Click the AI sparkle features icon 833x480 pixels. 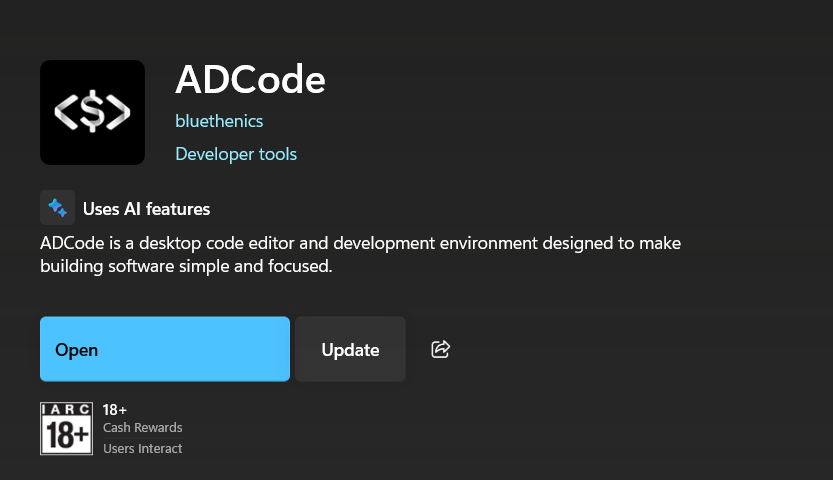57,208
